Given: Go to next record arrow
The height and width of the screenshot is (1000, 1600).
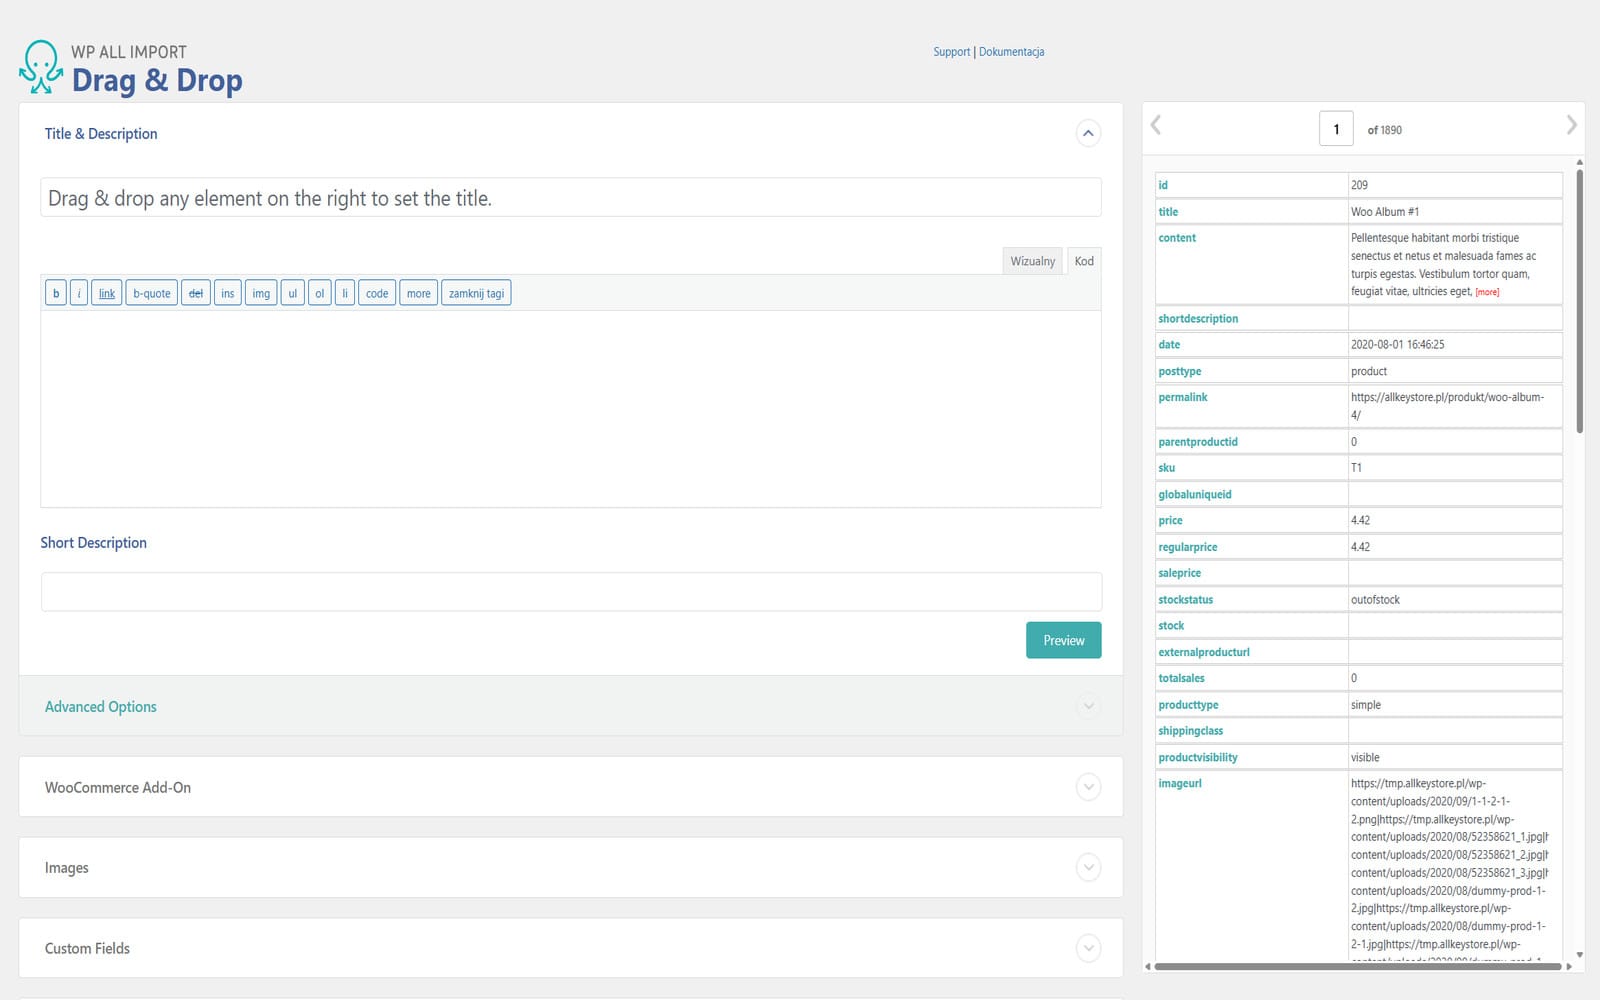Looking at the screenshot, I should tap(1571, 125).
